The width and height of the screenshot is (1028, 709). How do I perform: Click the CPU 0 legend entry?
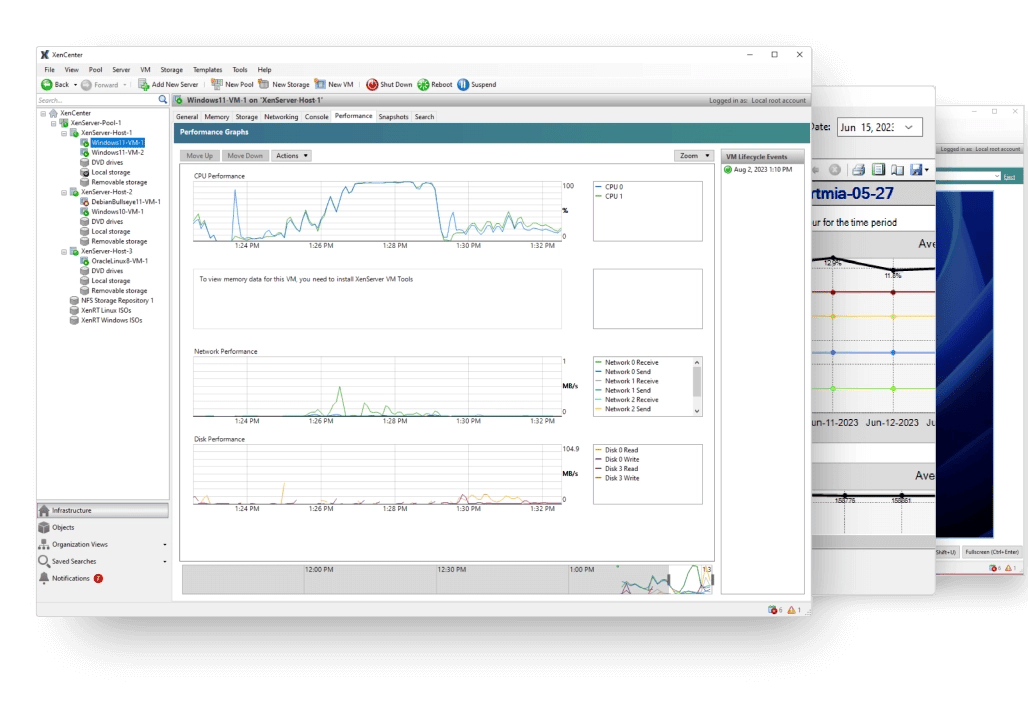click(609, 187)
